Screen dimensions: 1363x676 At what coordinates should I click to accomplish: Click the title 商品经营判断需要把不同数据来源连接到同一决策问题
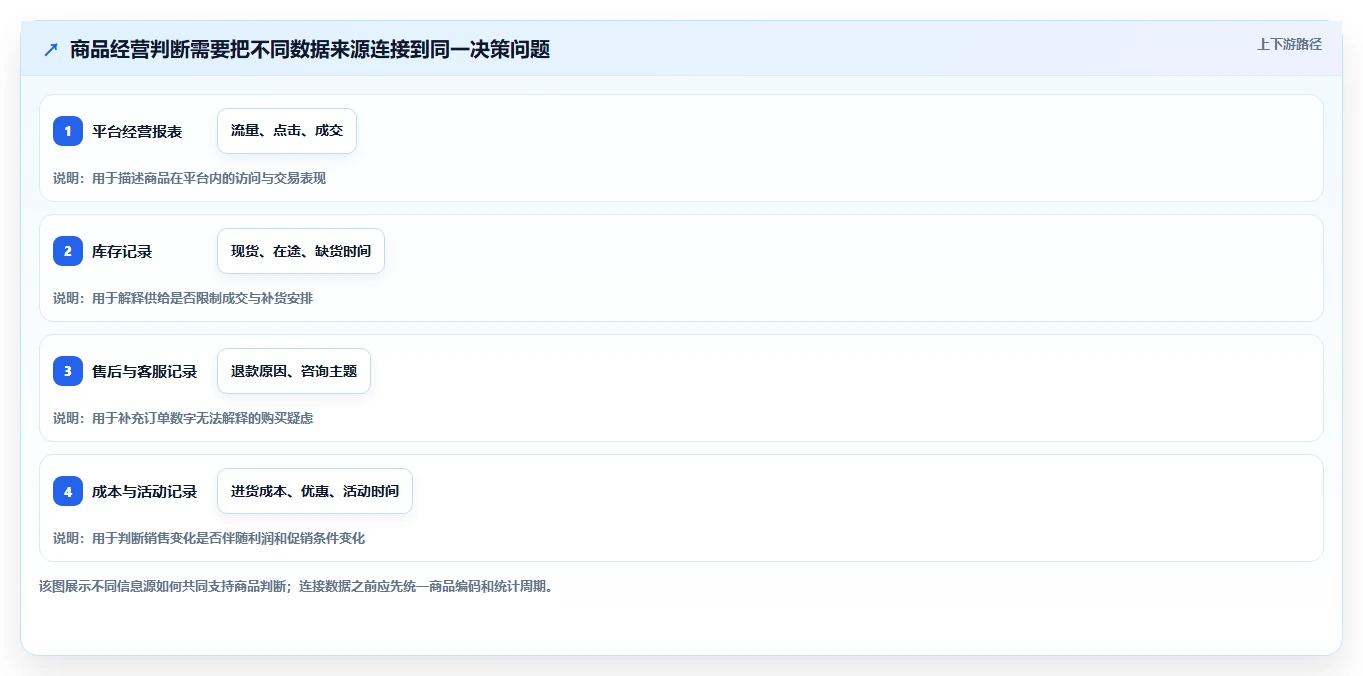(310, 49)
